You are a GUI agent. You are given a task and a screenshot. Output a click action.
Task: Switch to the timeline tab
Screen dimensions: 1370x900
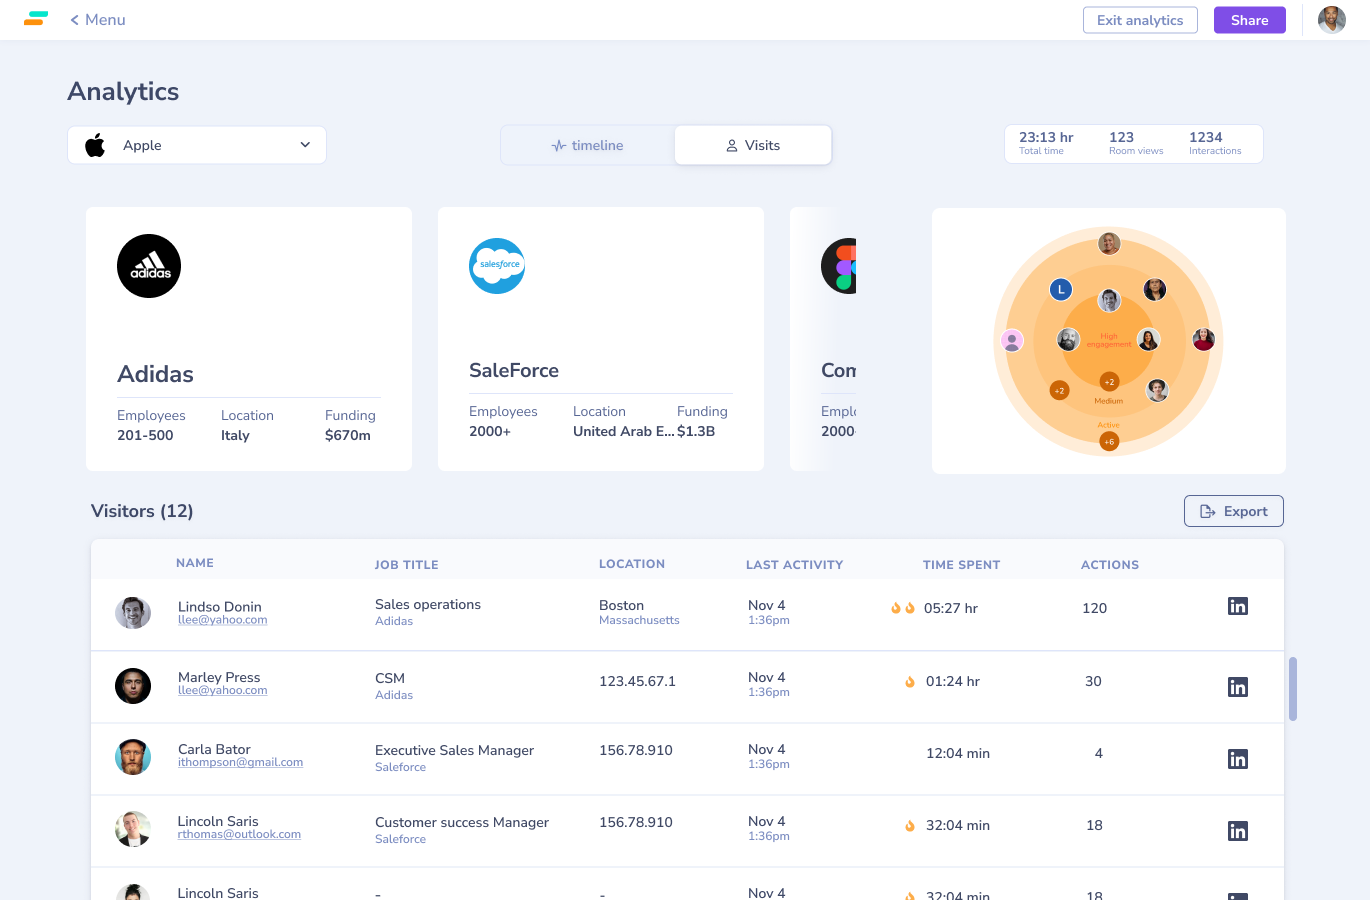pyautogui.click(x=587, y=145)
